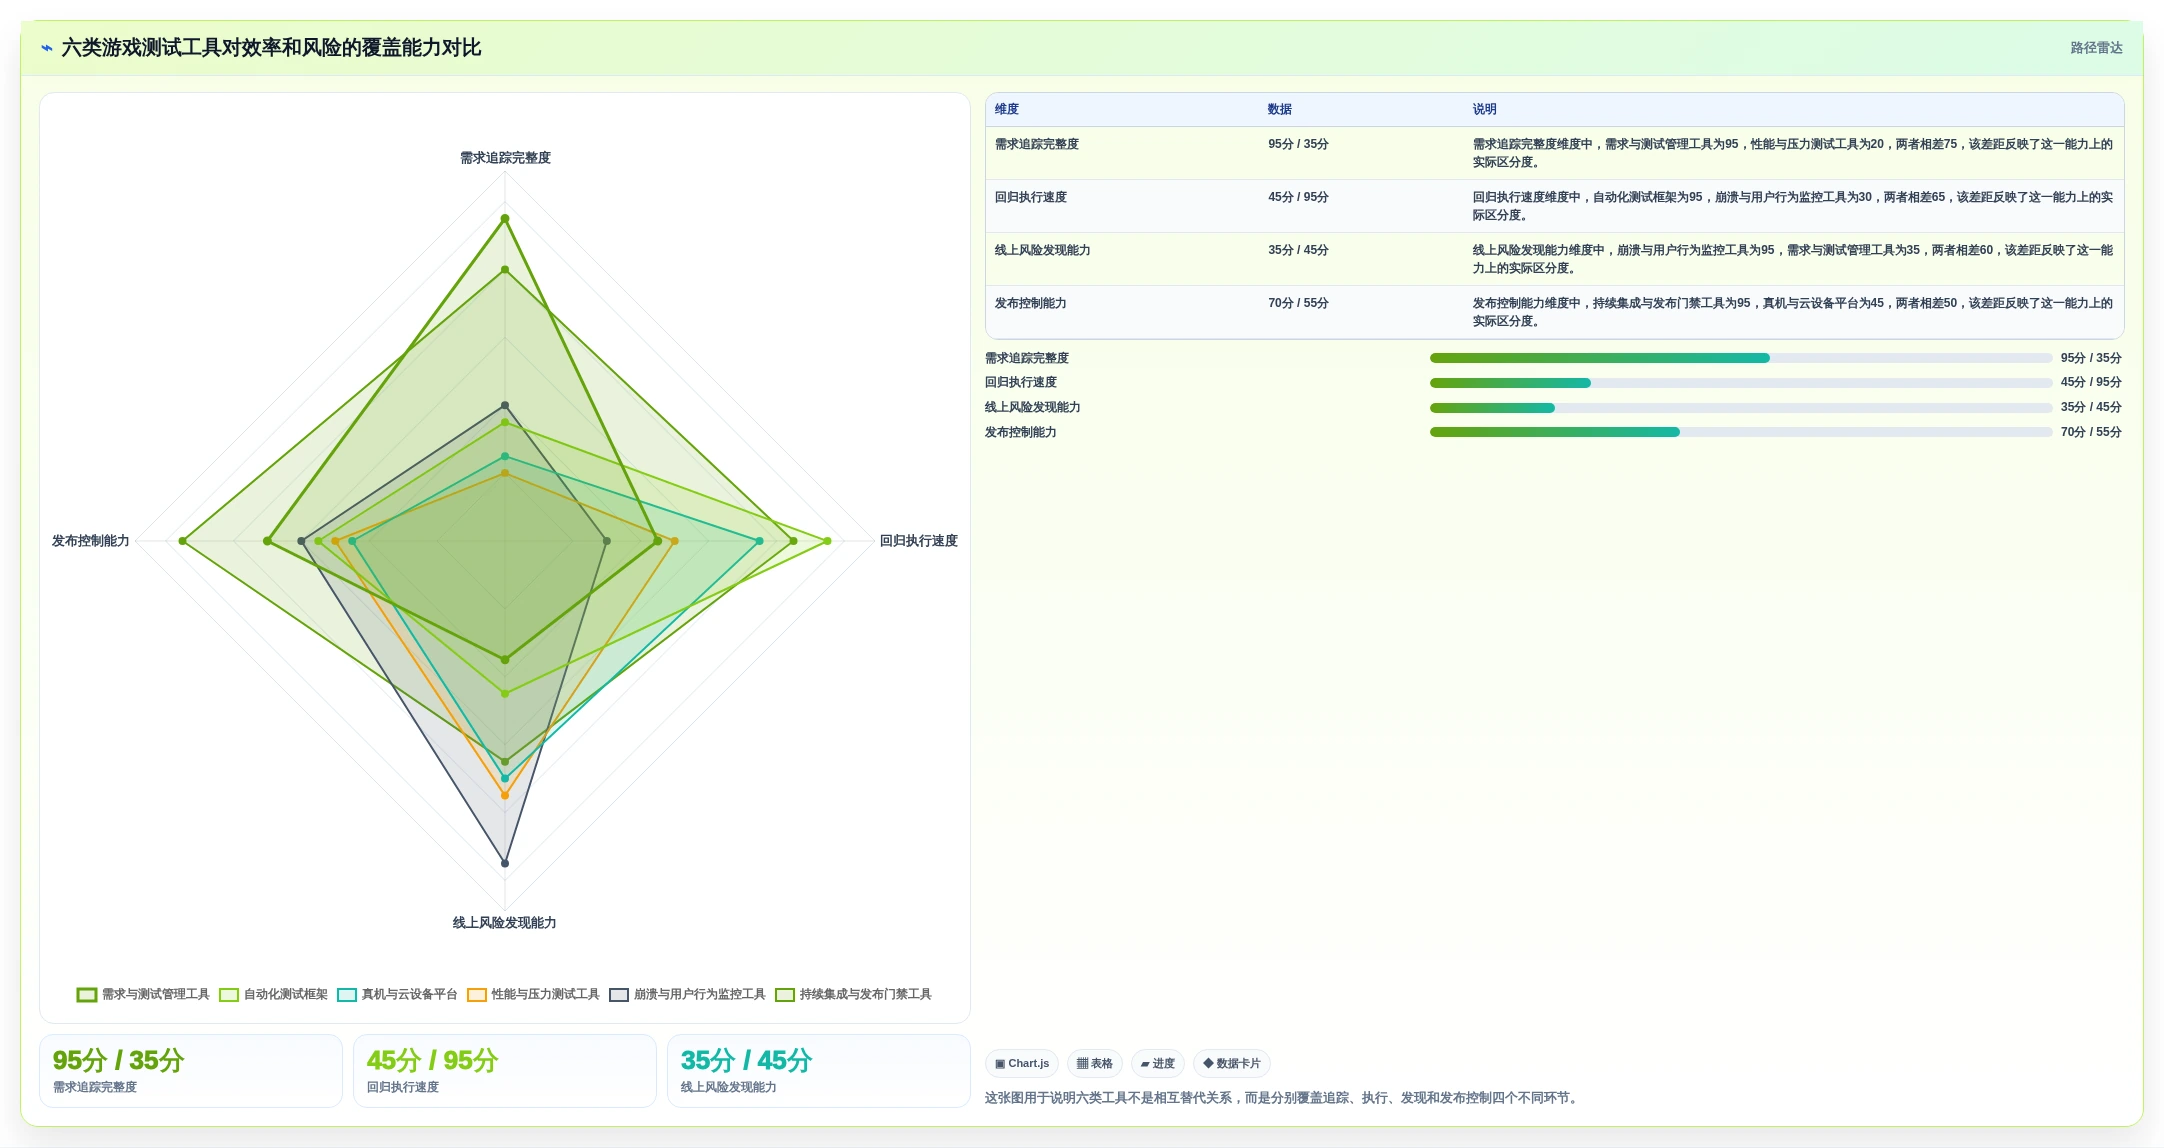Select the Chart.js tag chip

coord(1022,1063)
